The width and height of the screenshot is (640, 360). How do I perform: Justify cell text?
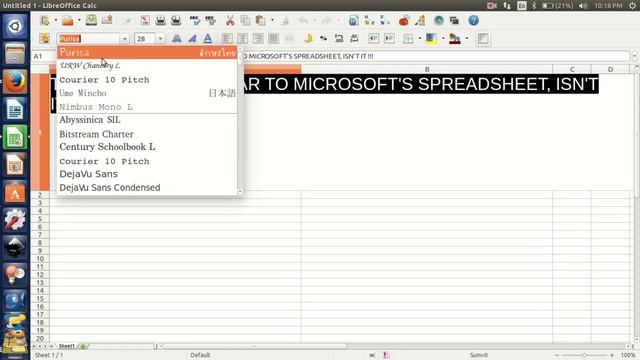(x=273, y=39)
